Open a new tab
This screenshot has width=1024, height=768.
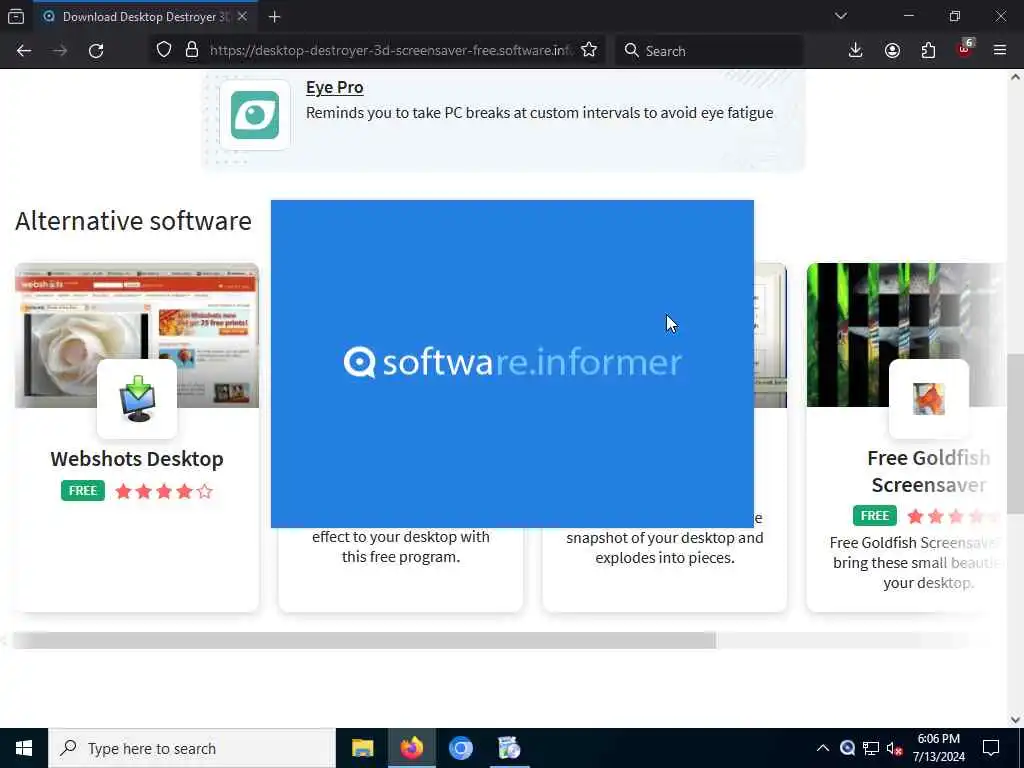(274, 17)
